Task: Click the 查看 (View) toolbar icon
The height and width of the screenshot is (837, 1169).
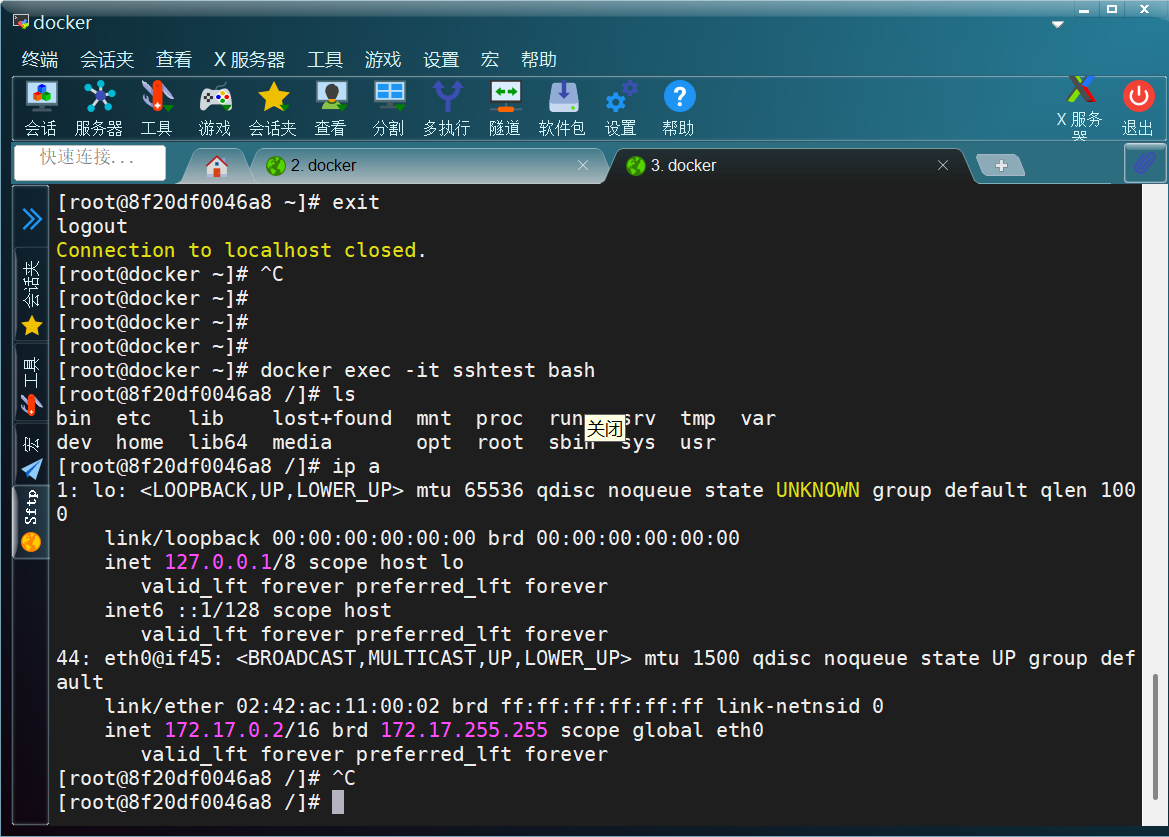Action: (330, 109)
